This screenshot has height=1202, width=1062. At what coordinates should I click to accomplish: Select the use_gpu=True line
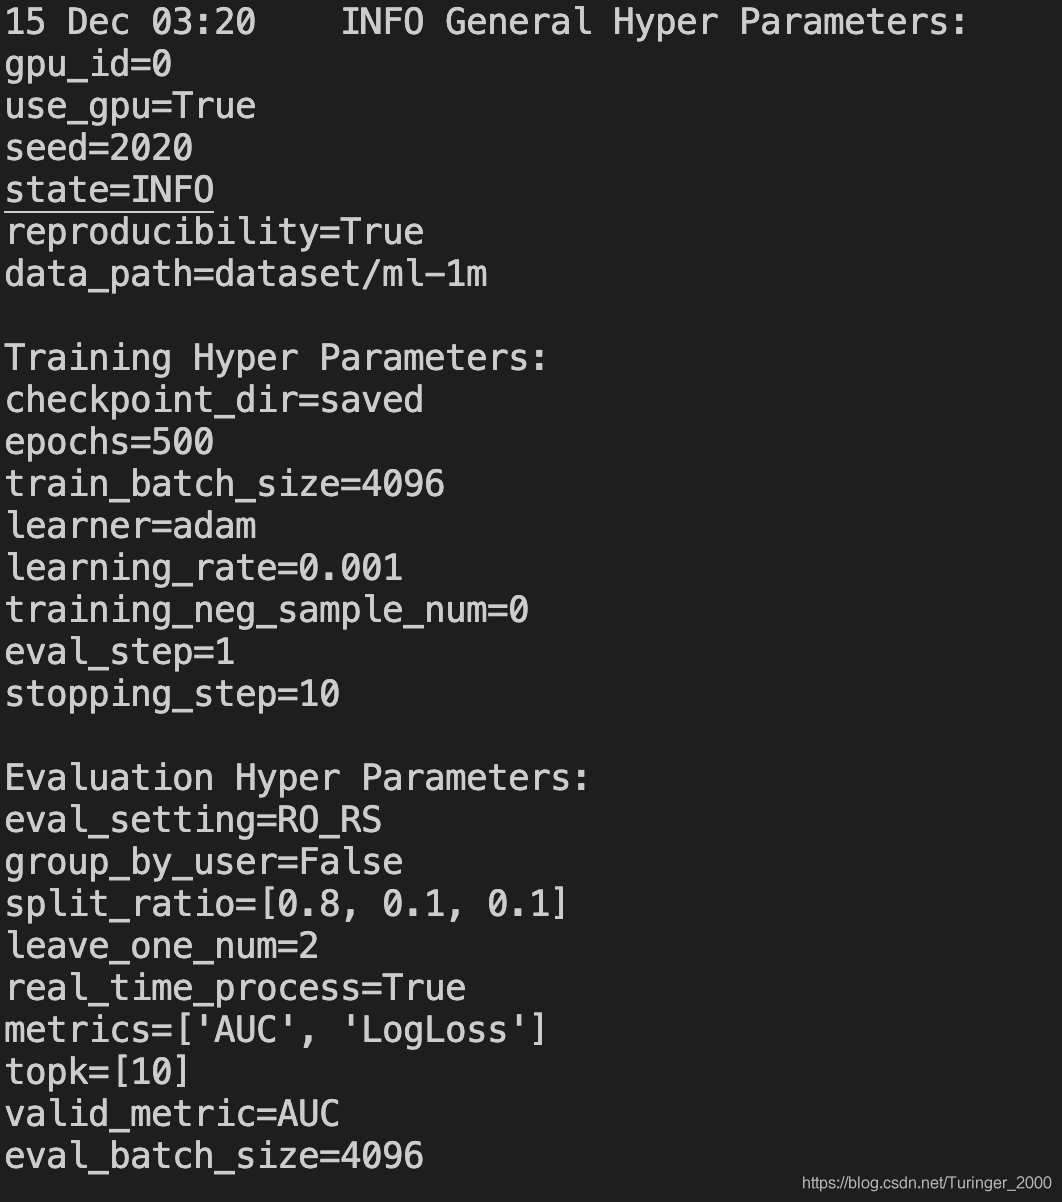tap(130, 107)
